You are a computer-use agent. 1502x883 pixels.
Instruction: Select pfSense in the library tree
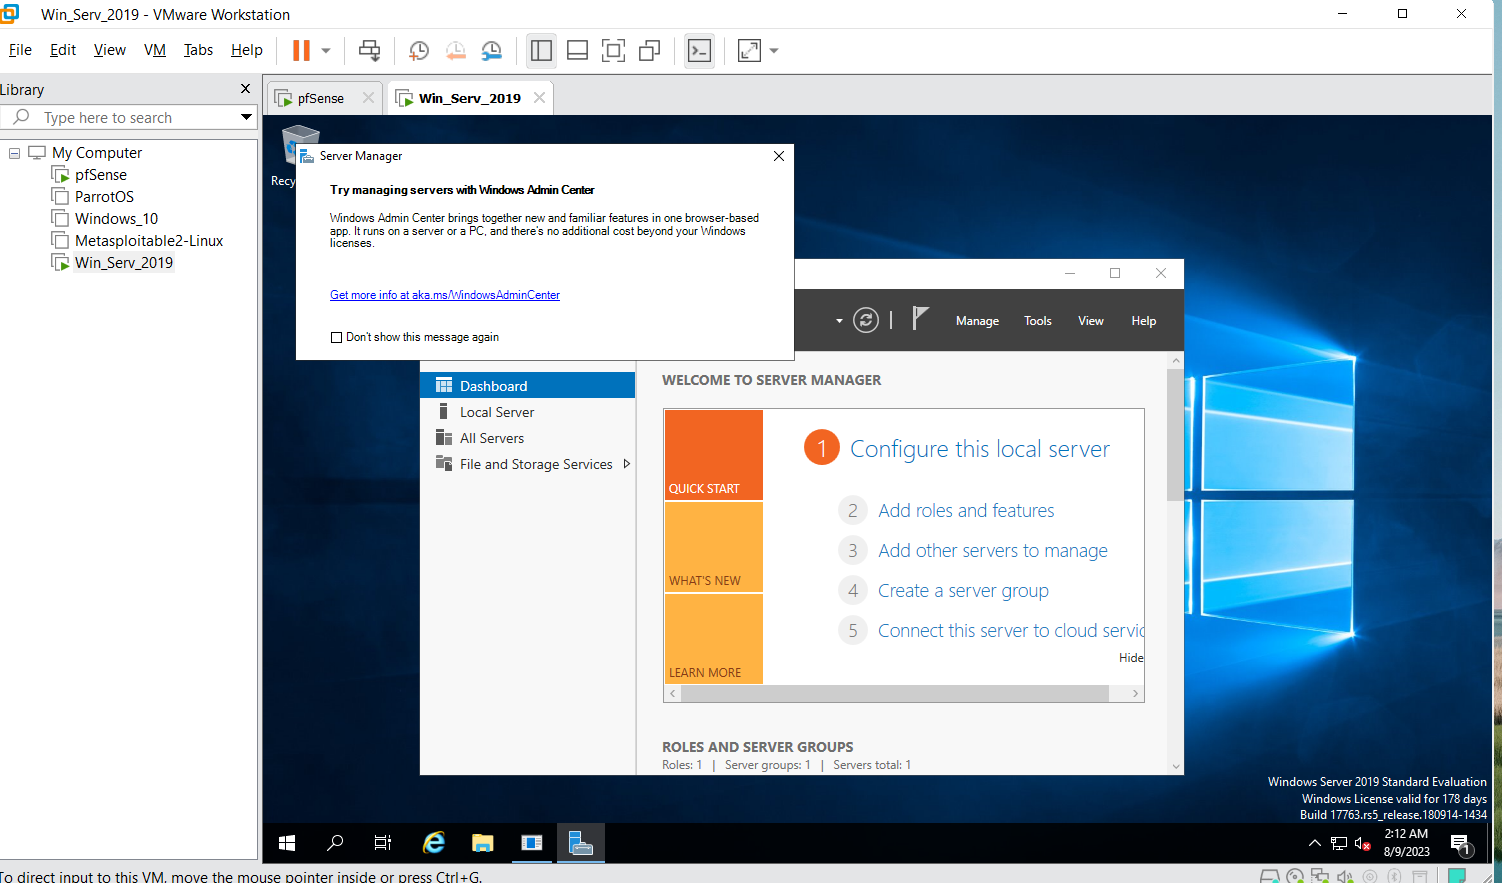point(101,175)
